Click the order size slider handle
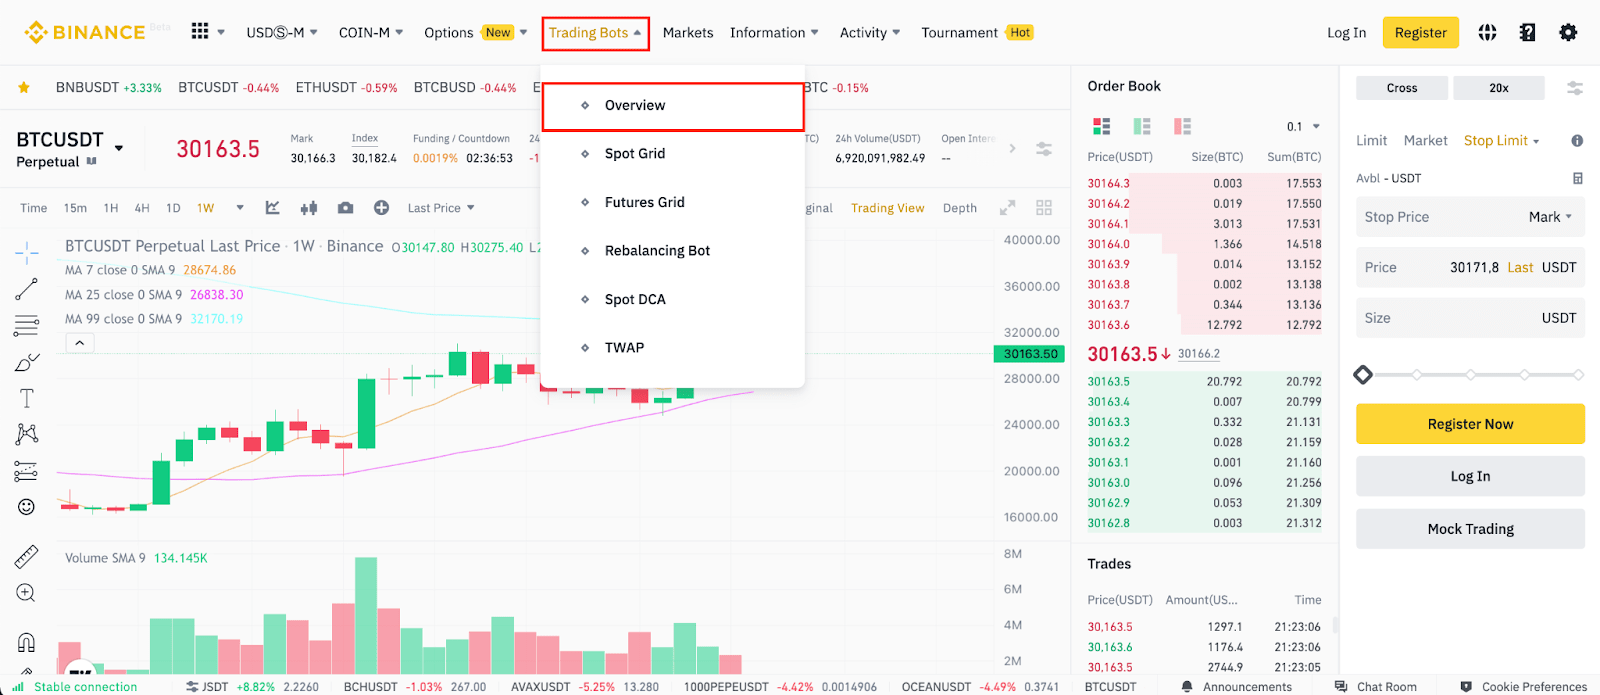Image resolution: width=1600 pixels, height=695 pixels. (1363, 375)
